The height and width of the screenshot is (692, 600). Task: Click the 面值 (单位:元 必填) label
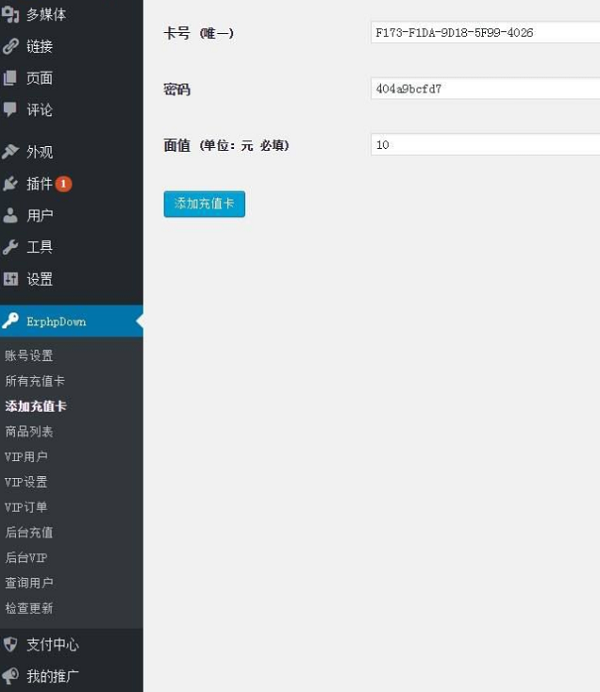(226, 145)
